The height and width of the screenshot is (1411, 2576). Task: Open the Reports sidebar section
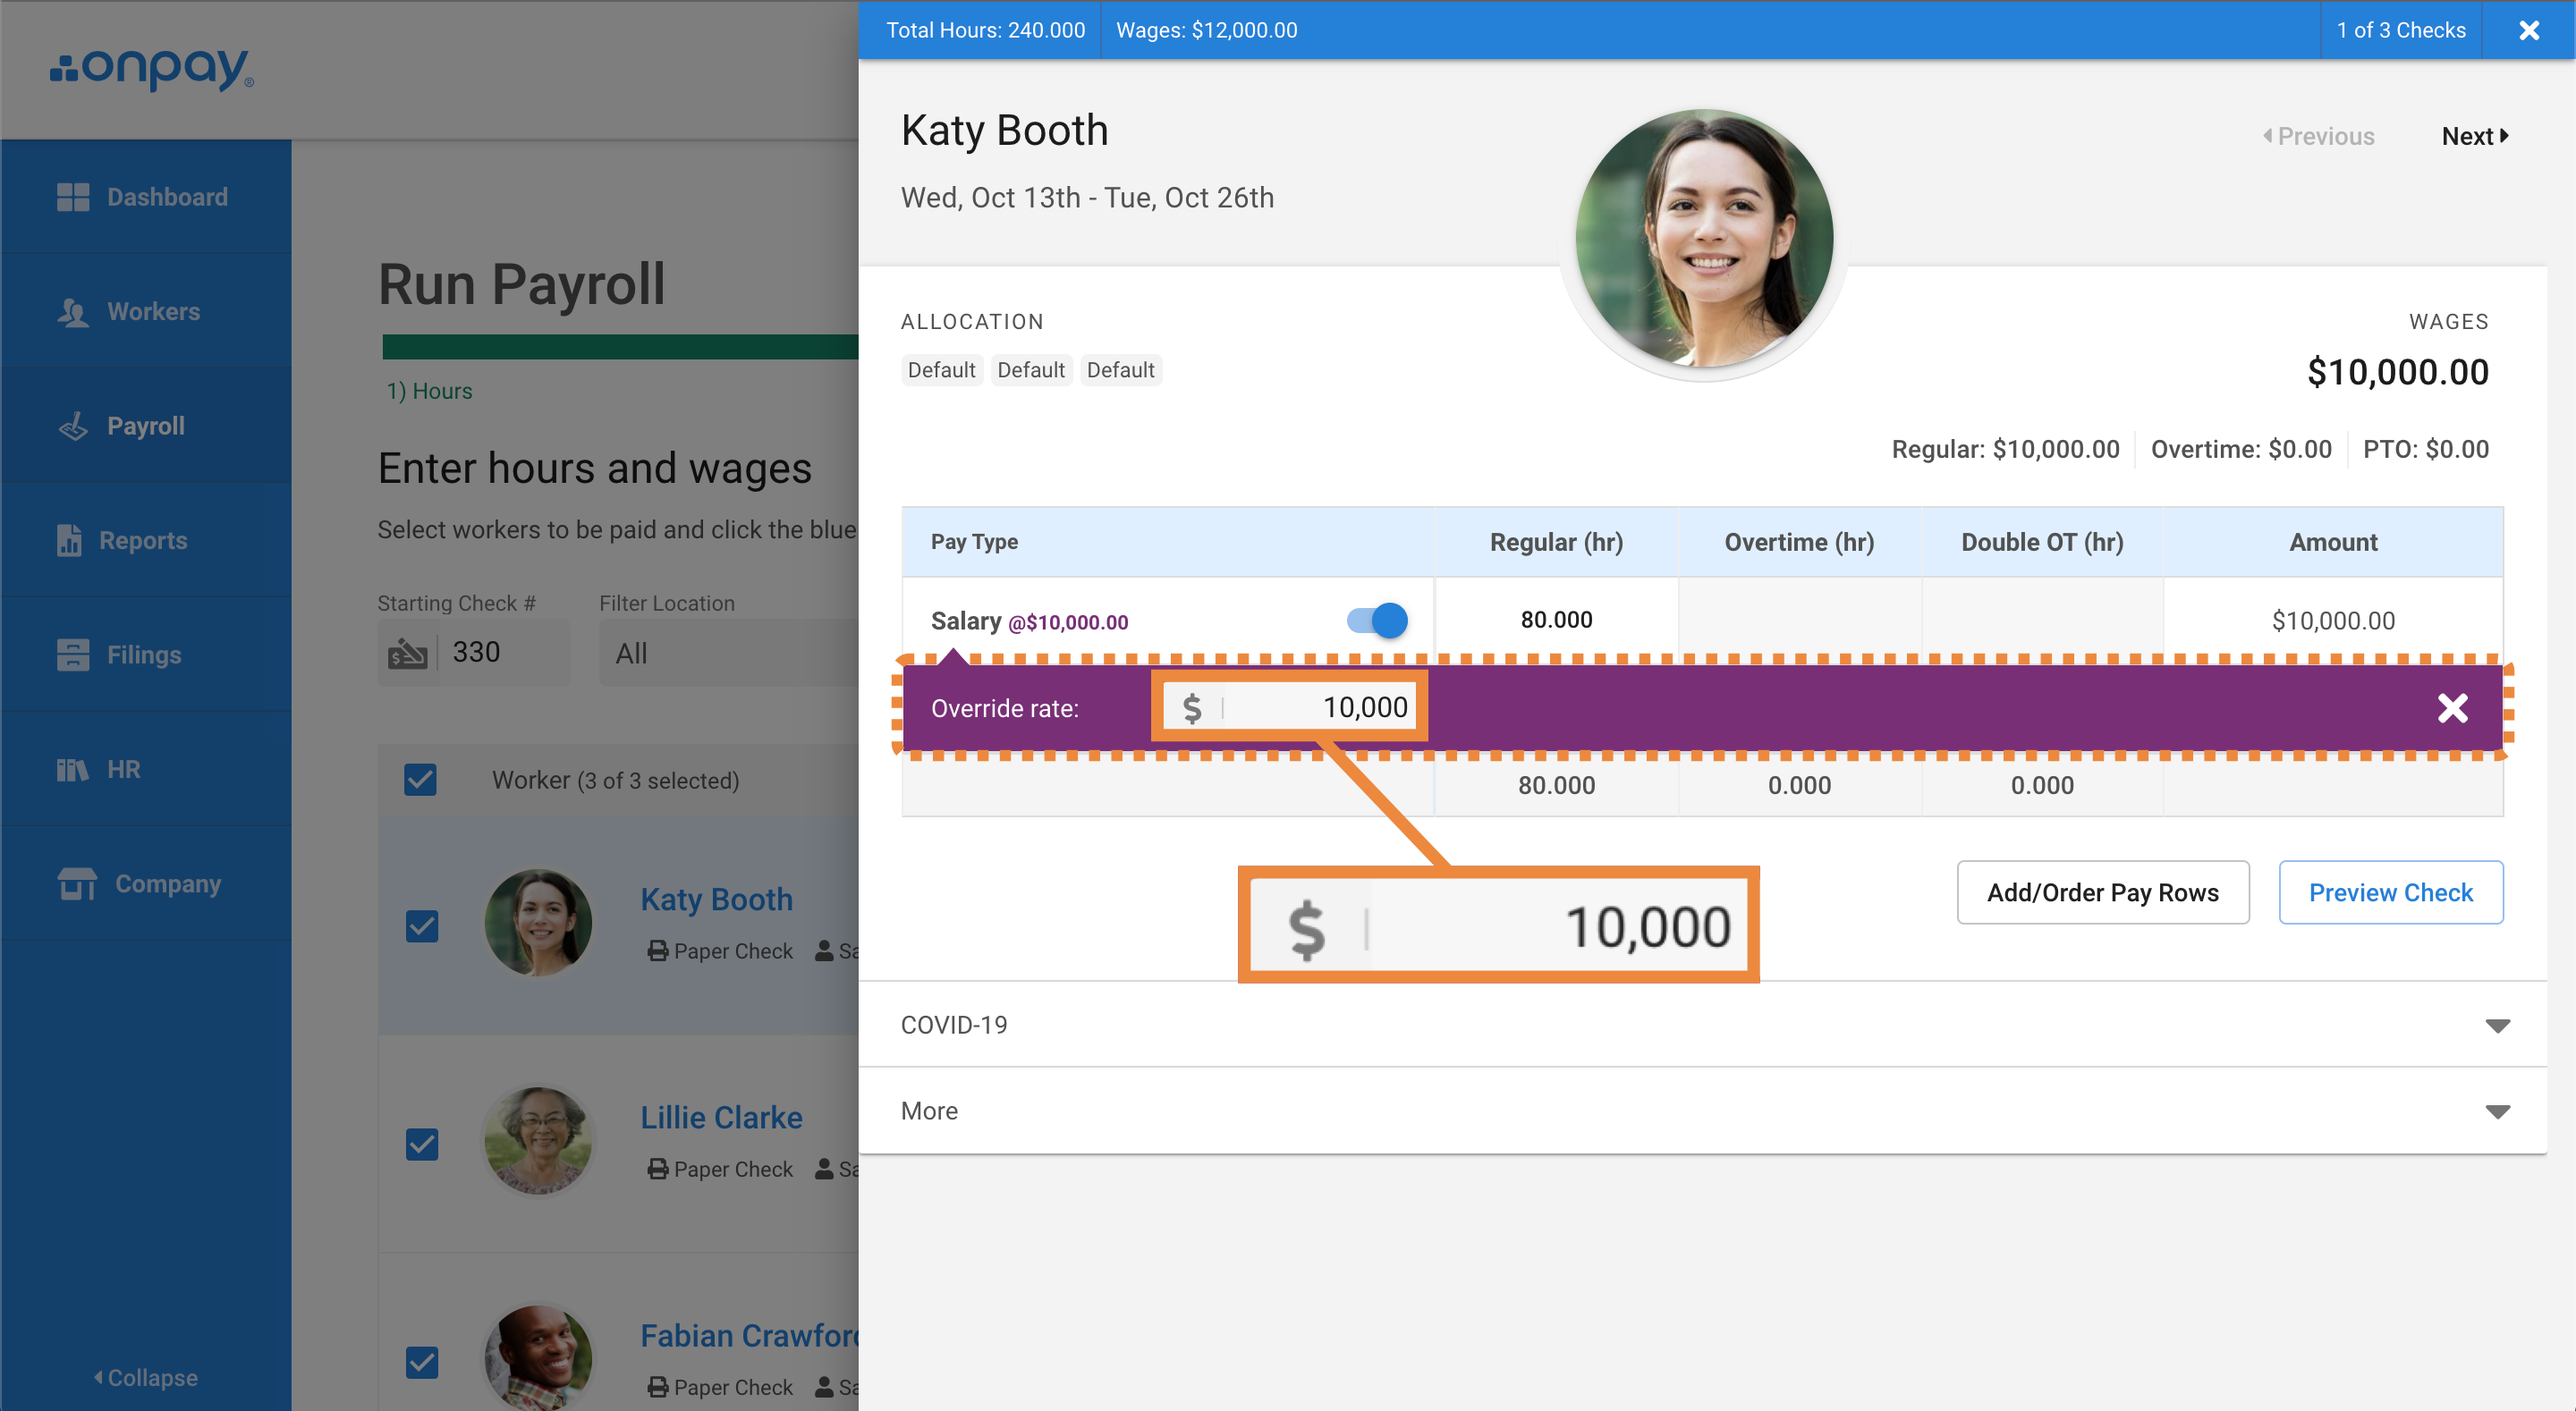click(x=146, y=540)
